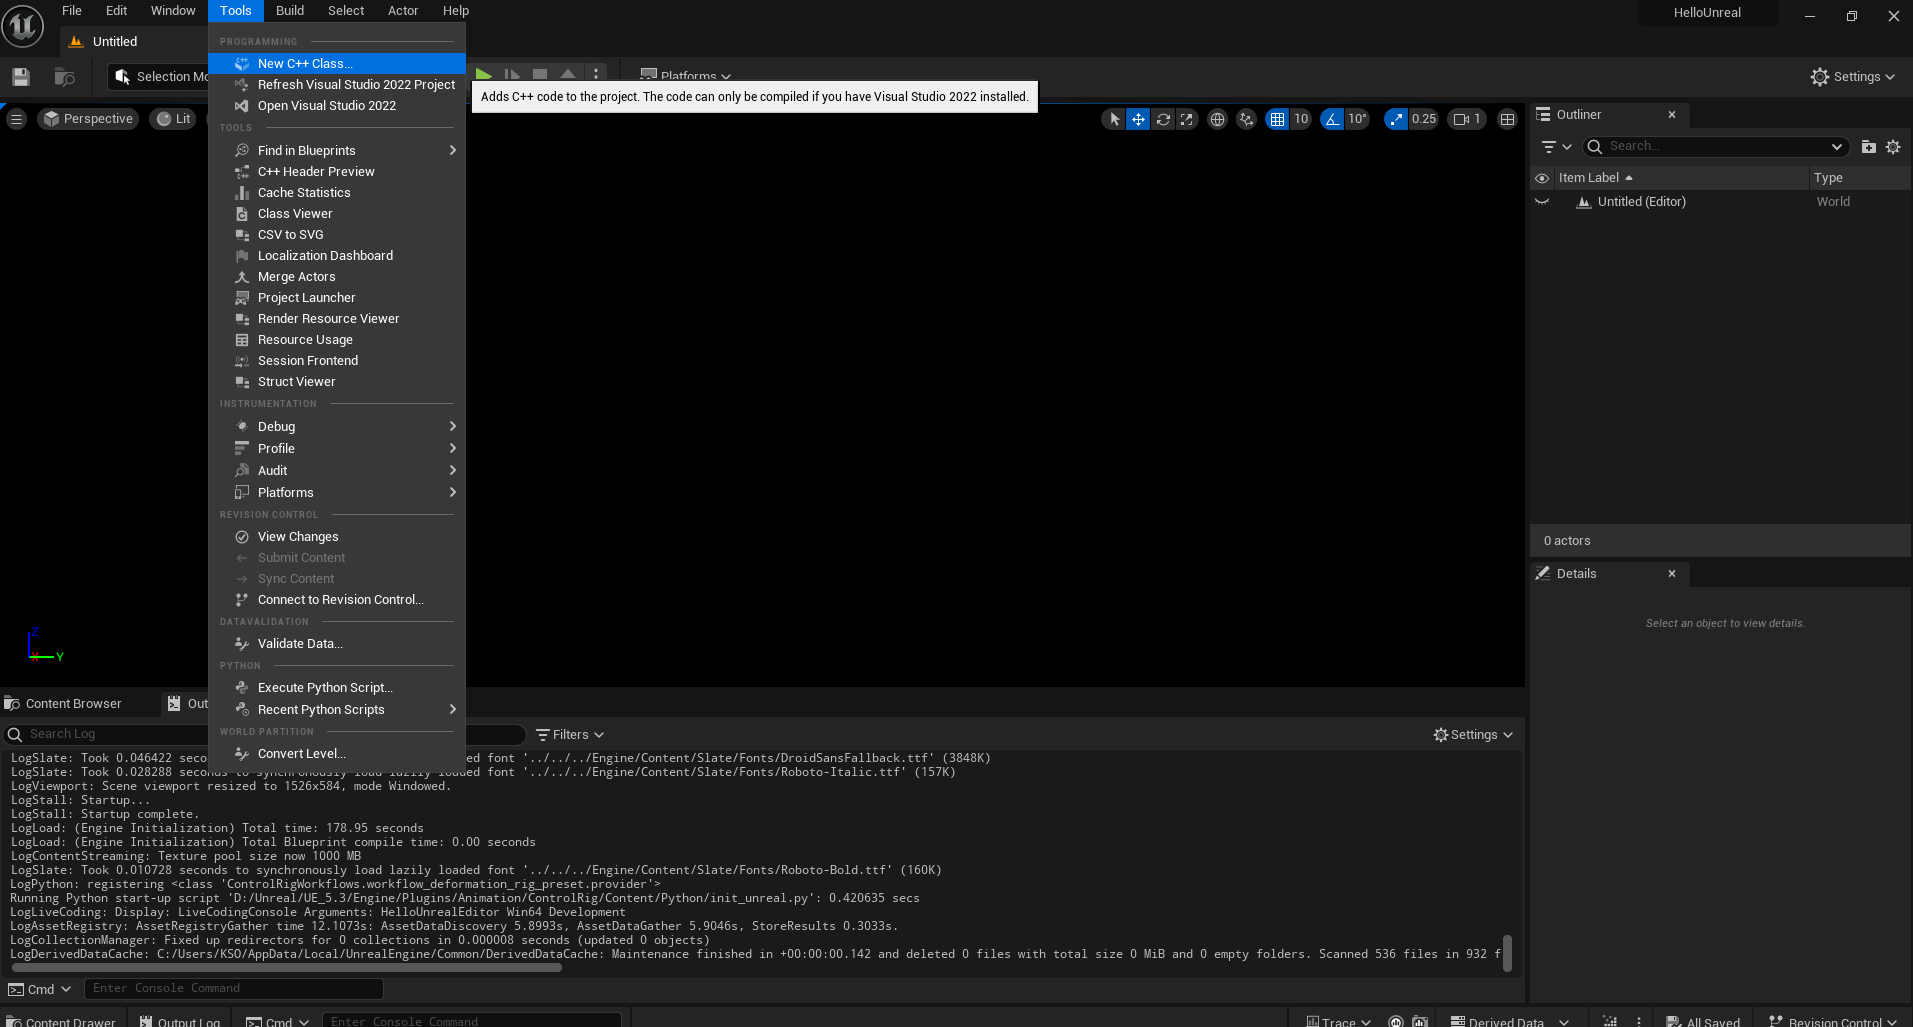Image resolution: width=1913 pixels, height=1027 pixels.
Task: Click the green Play button
Action: 484,75
